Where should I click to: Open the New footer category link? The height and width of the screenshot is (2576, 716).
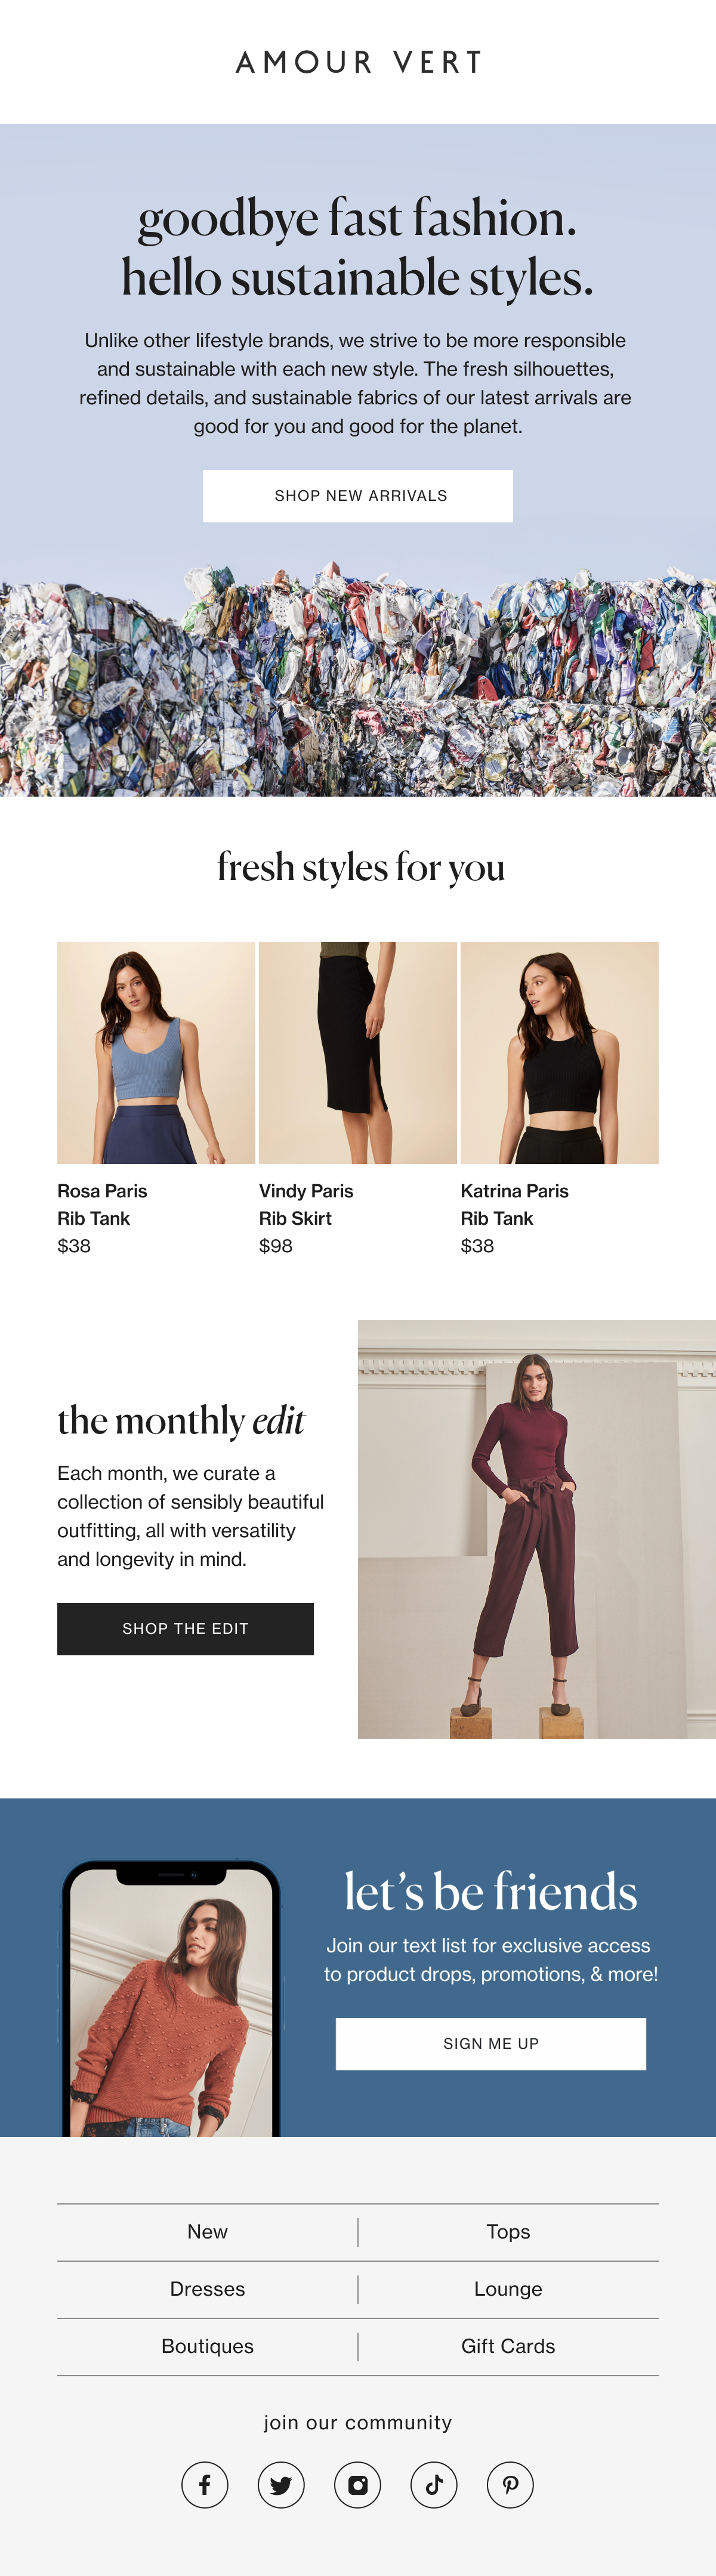(x=207, y=2232)
